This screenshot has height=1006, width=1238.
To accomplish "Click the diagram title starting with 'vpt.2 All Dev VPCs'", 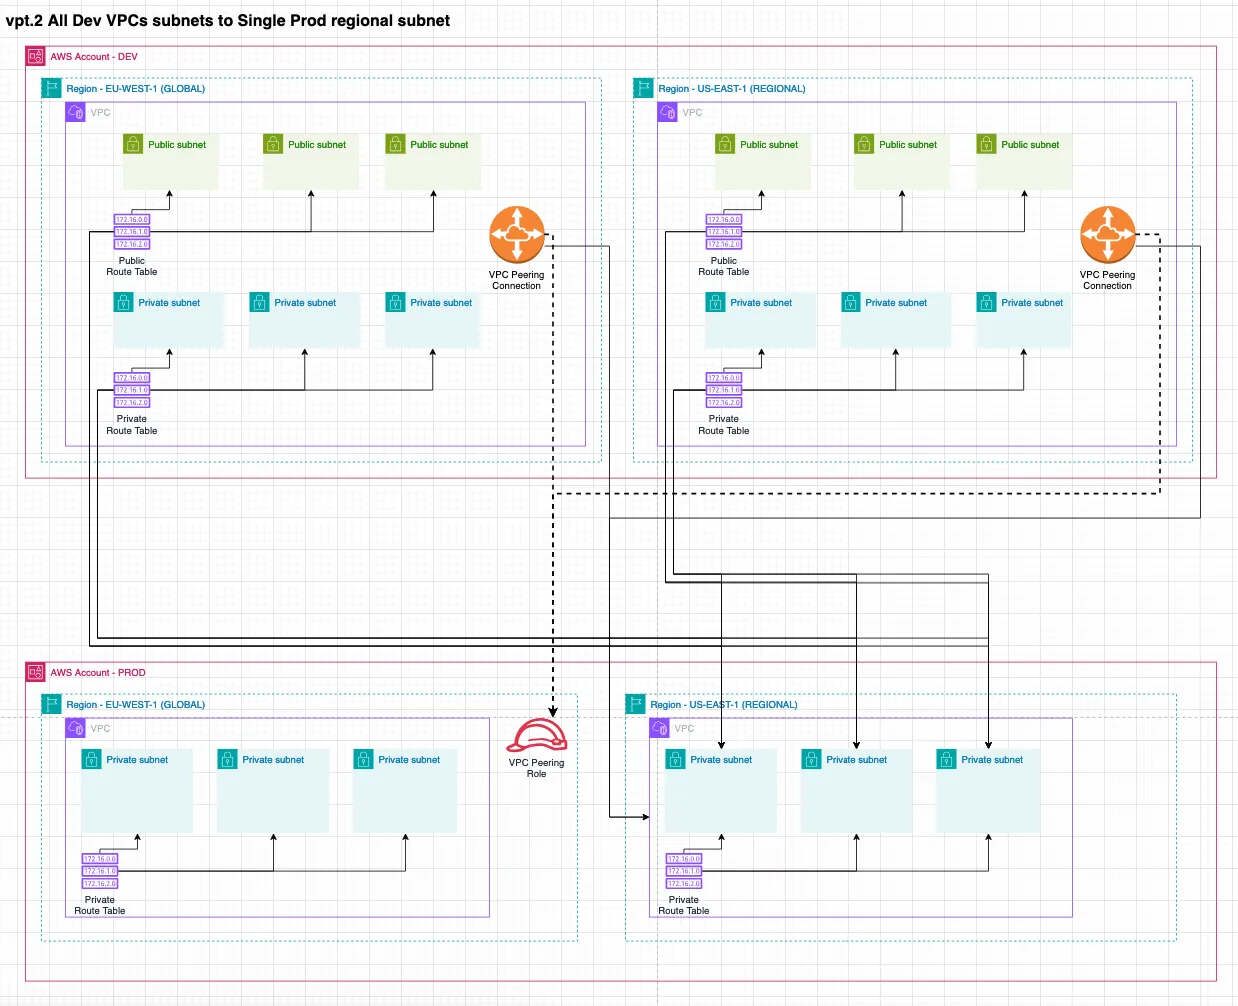I will [x=228, y=21].
